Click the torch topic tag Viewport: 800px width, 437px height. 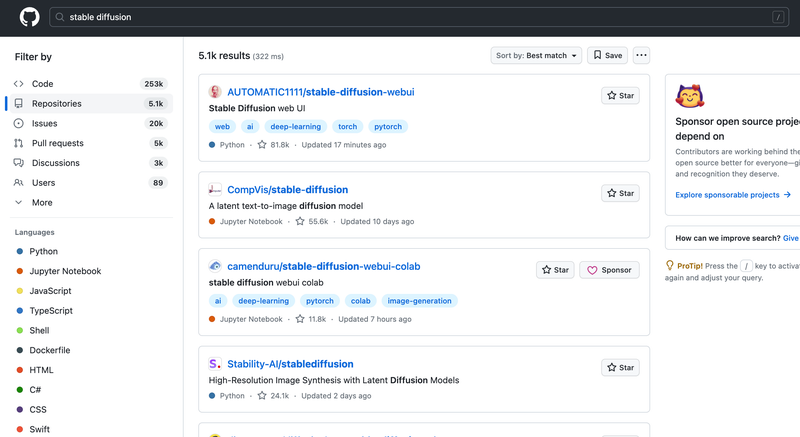point(347,126)
